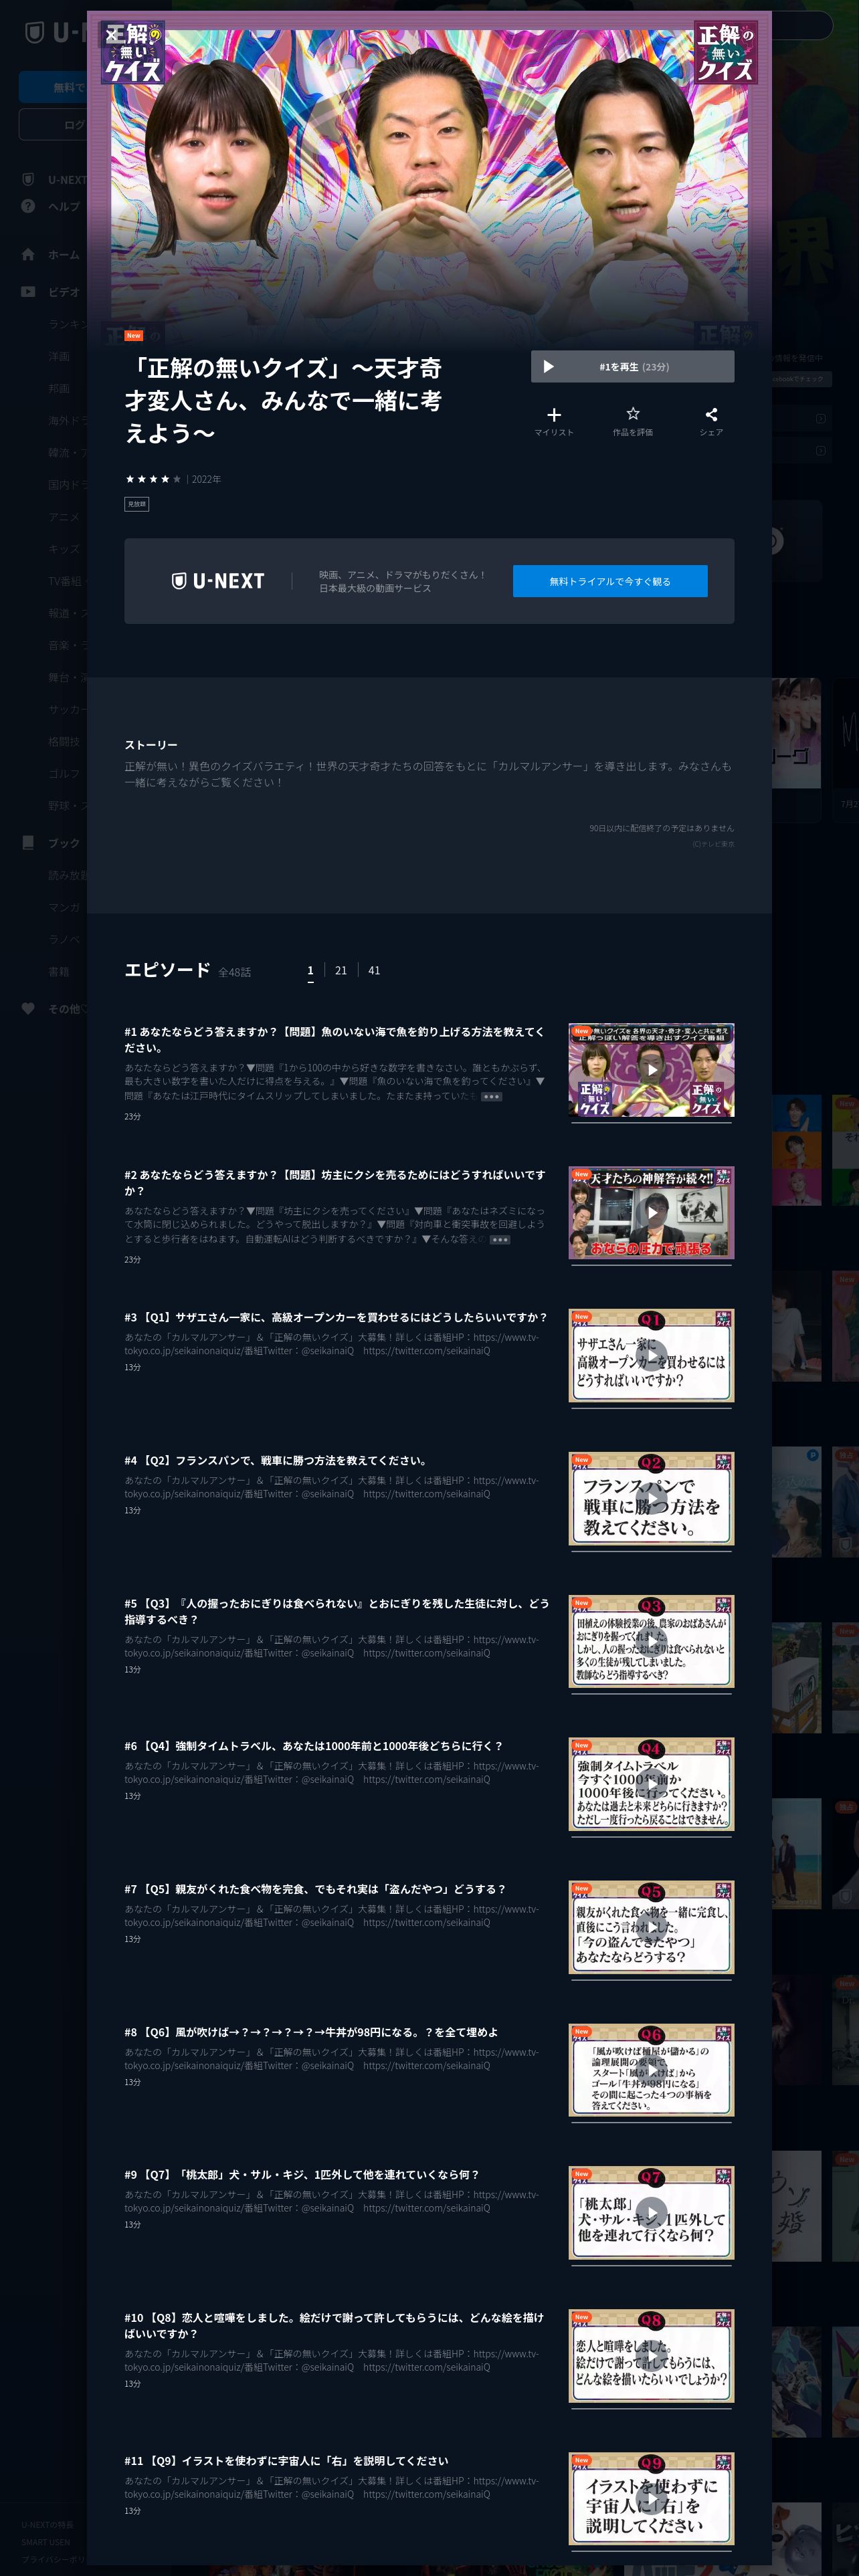Open ホーム in background sidebar
Image resolution: width=859 pixels, height=2576 pixels.
[x=64, y=255]
